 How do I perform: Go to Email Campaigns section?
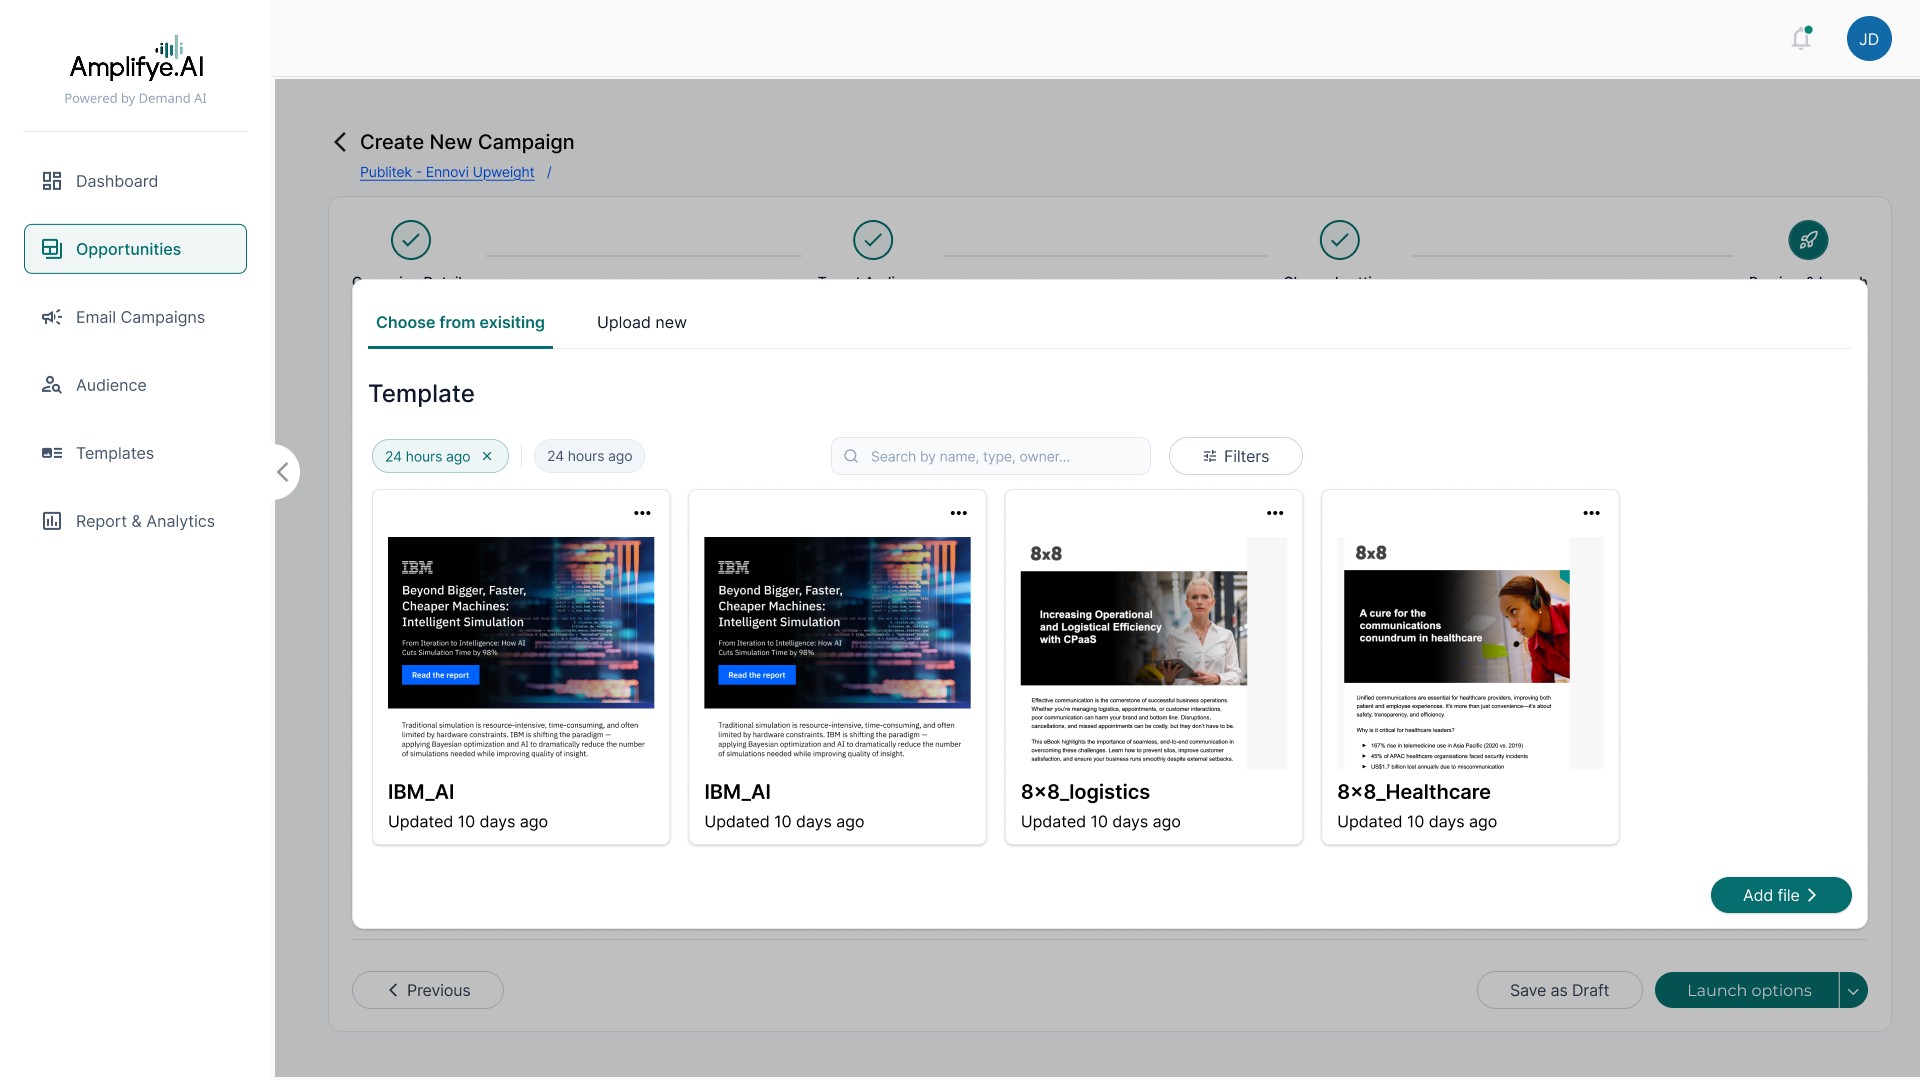coord(140,317)
